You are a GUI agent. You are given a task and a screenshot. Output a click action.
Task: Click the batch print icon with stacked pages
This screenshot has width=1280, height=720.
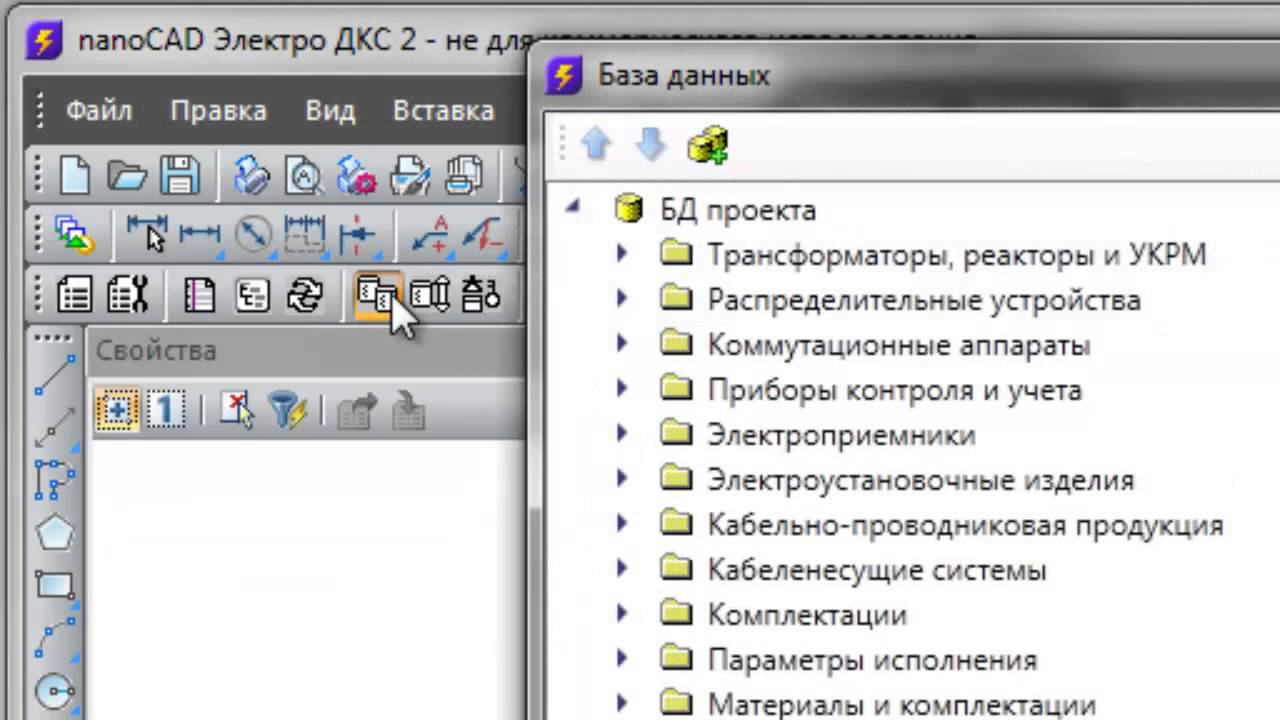tap(463, 175)
